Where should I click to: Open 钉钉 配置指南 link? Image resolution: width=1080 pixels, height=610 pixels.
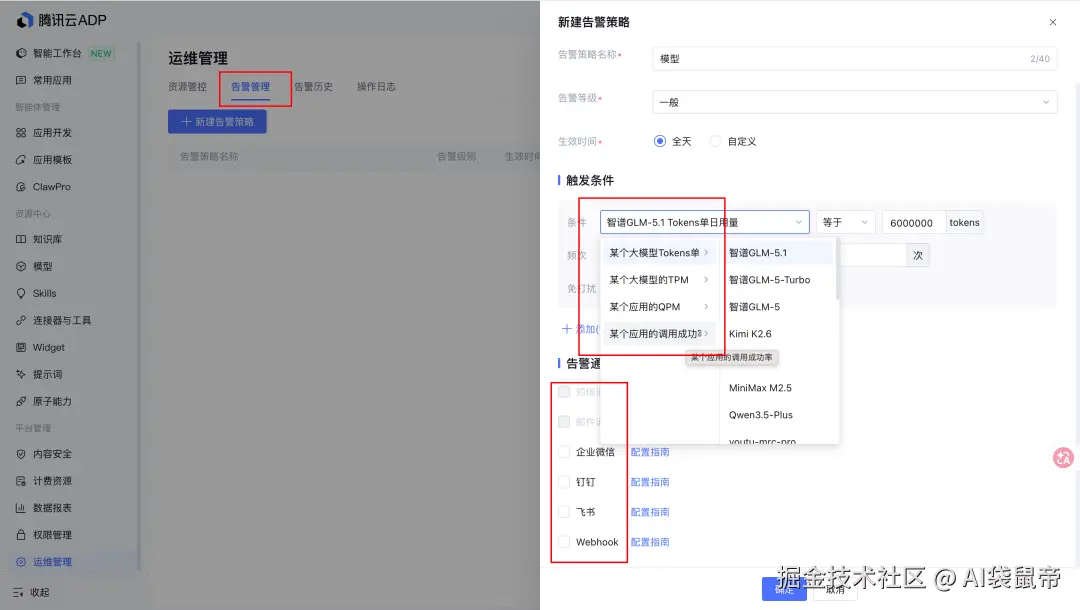650,482
